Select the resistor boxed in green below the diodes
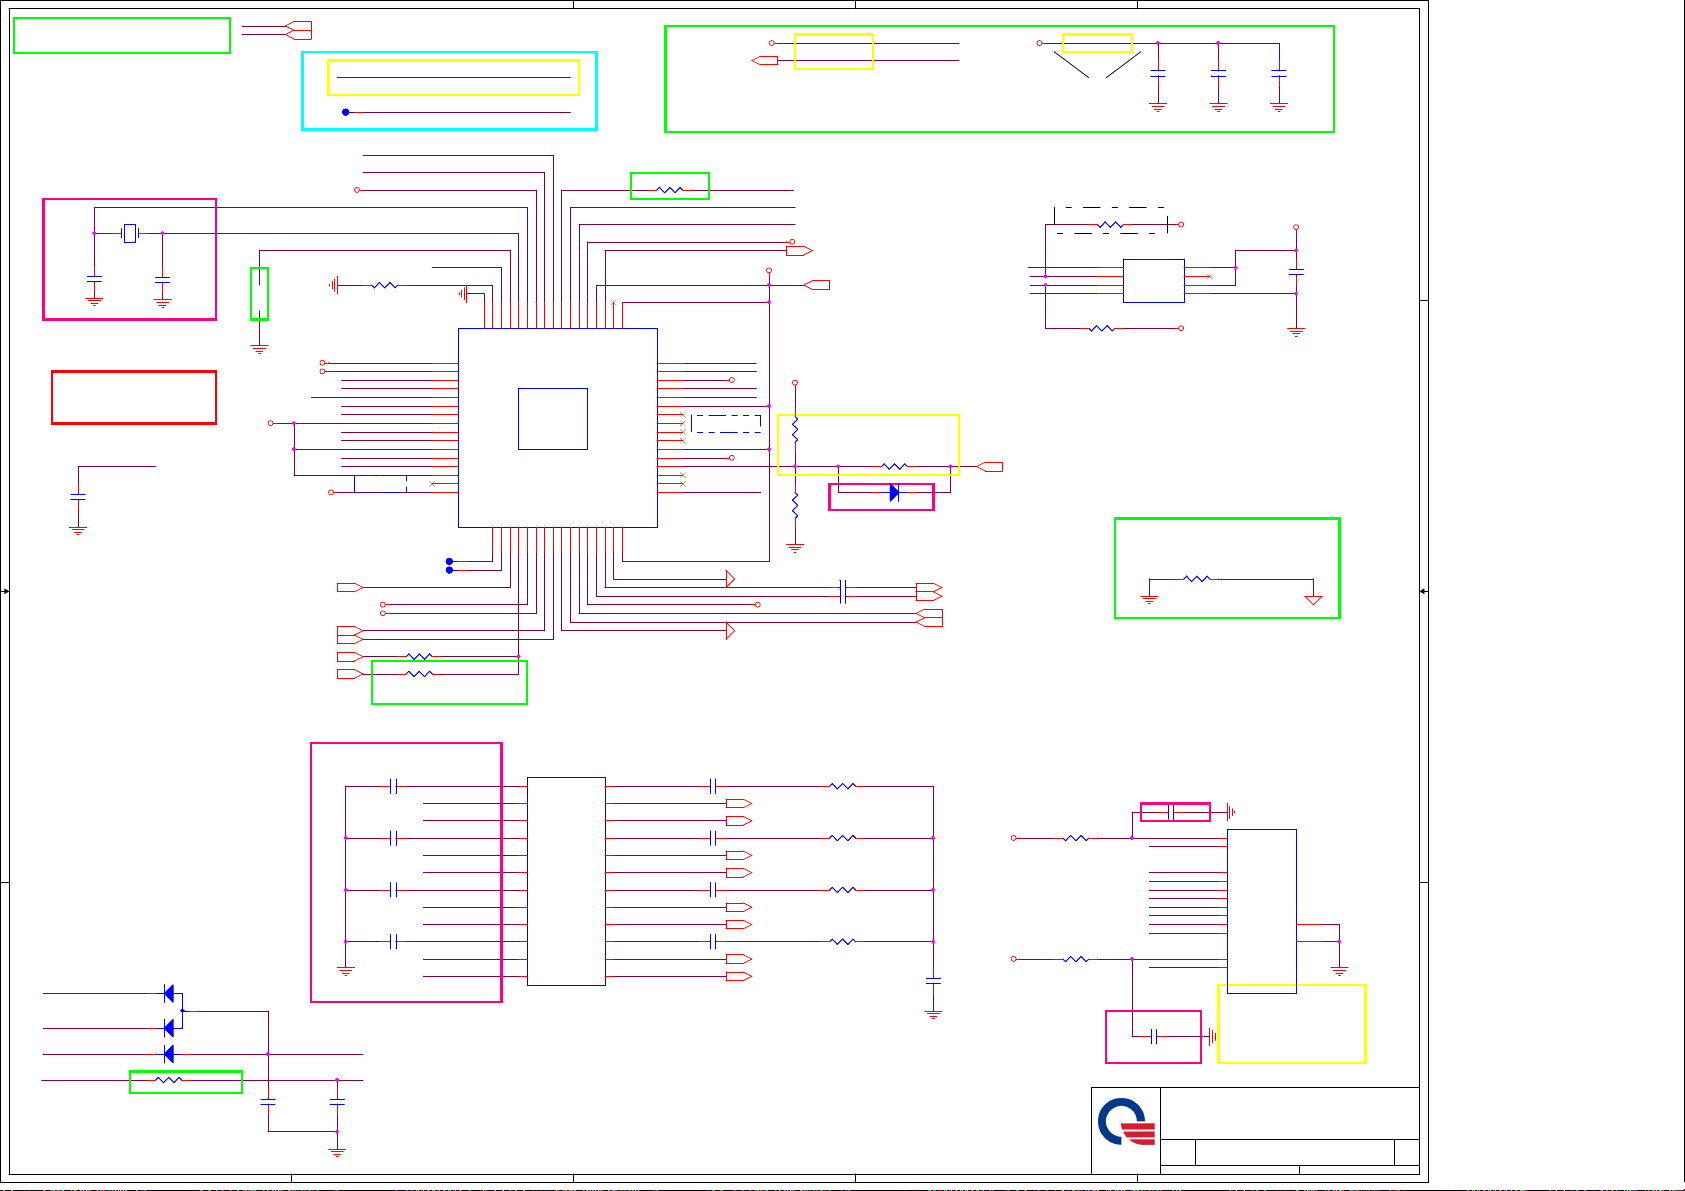Viewport: 1685px width, 1191px height. (x=168, y=1080)
